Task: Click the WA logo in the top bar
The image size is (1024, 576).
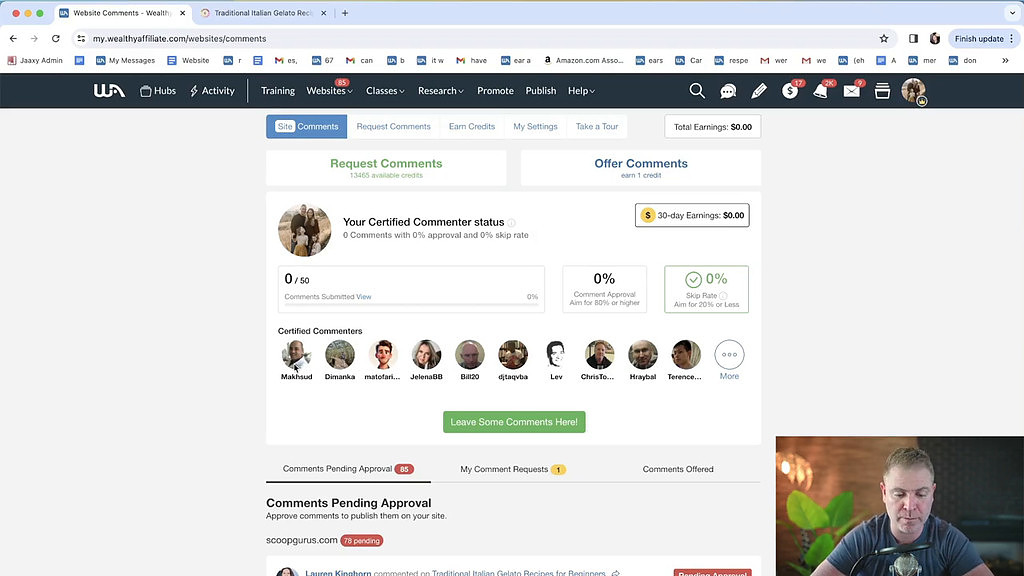Action: tap(110, 90)
